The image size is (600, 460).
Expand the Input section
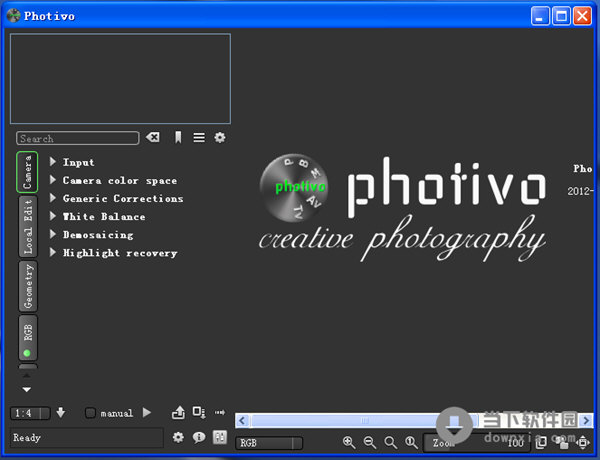(x=53, y=161)
